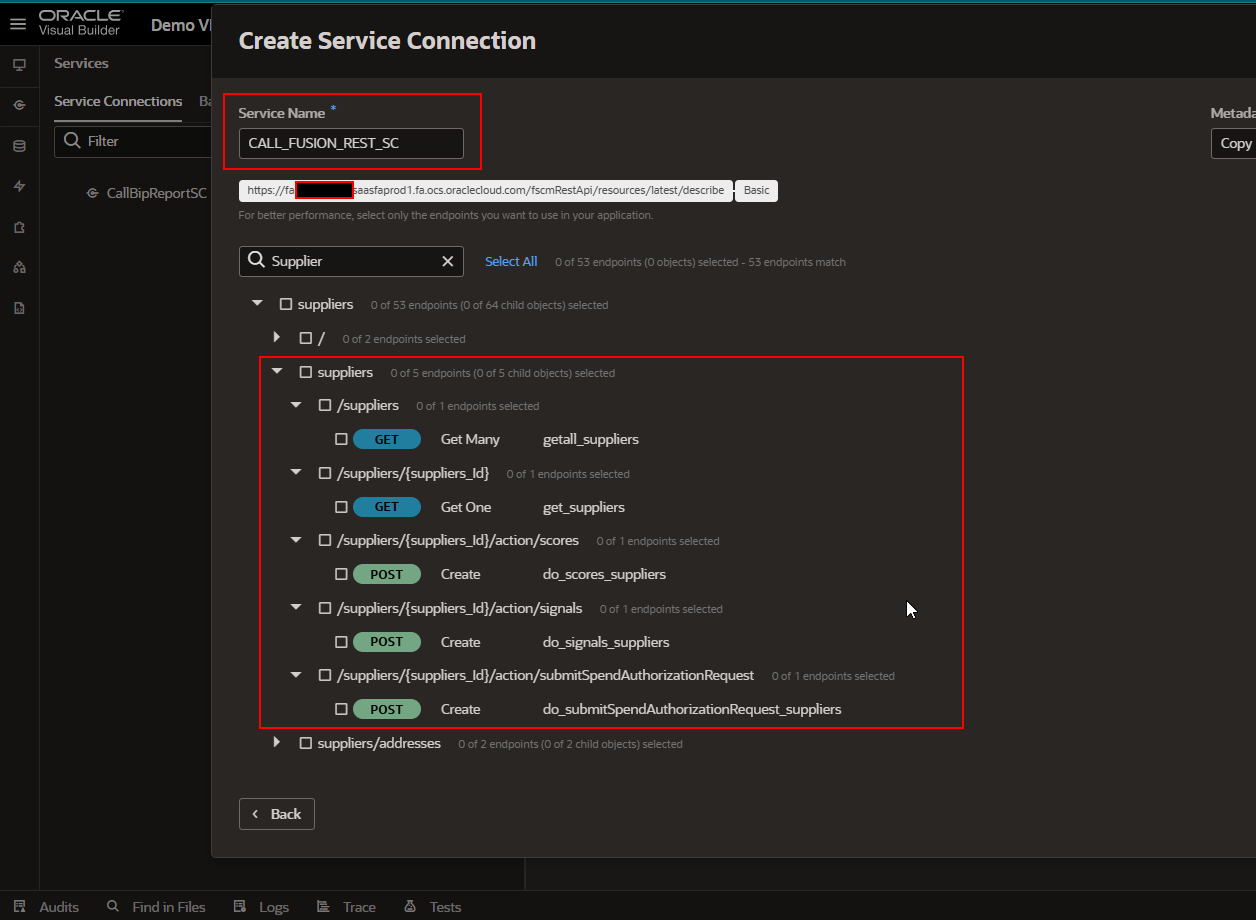This screenshot has height=920, width=1256.
Task: Open Processes lightning icon in sidebar
Action: [19, 186]
